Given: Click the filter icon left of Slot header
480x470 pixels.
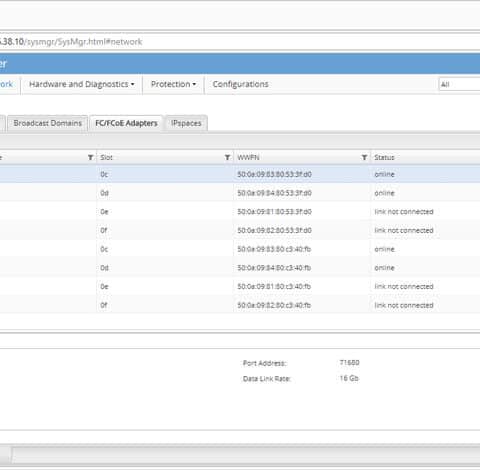Looking at the screenshot, I should tap(90, 157).
